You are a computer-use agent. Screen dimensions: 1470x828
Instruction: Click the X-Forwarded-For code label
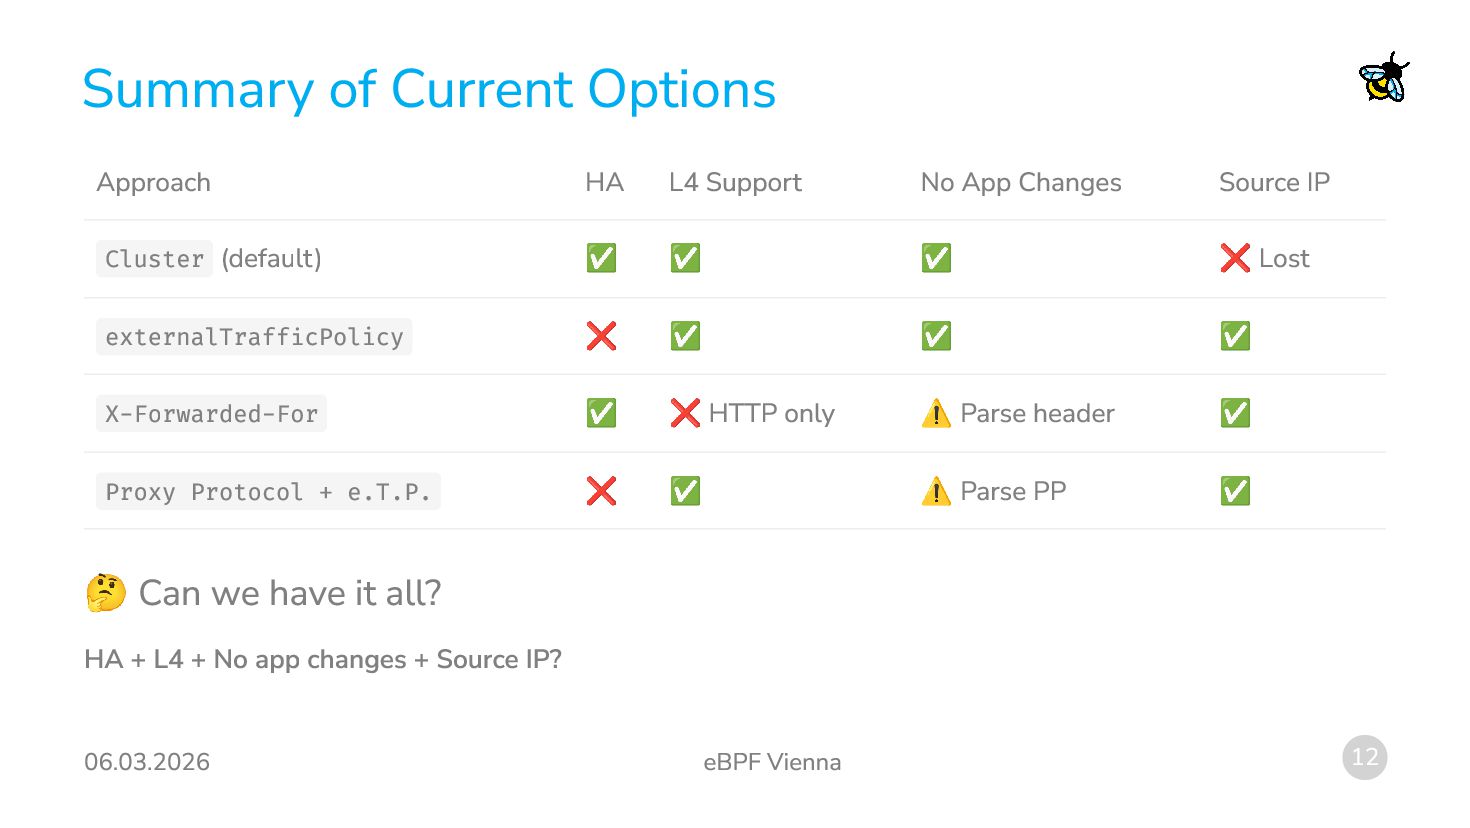[211, 414]
